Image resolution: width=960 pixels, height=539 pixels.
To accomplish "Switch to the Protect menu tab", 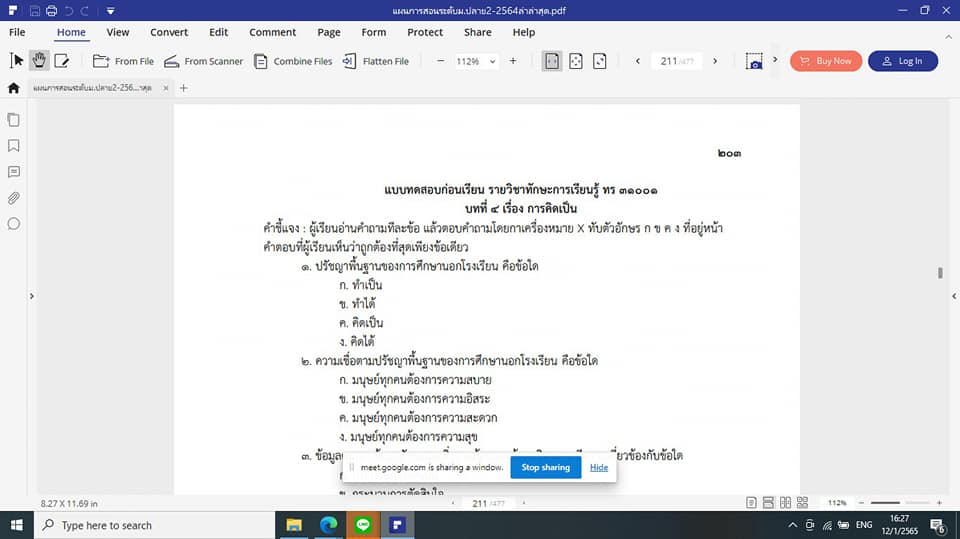I will click(425, 32).
